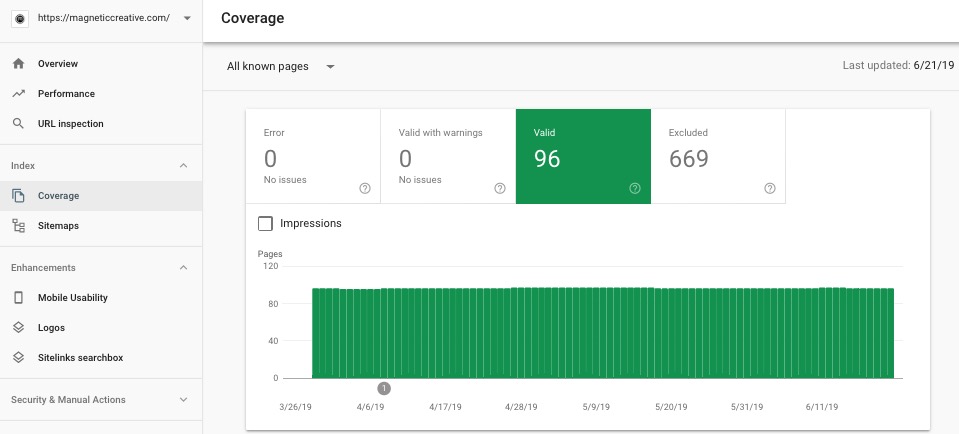Click the 5/20/19 date axis label

coord(671,407)
